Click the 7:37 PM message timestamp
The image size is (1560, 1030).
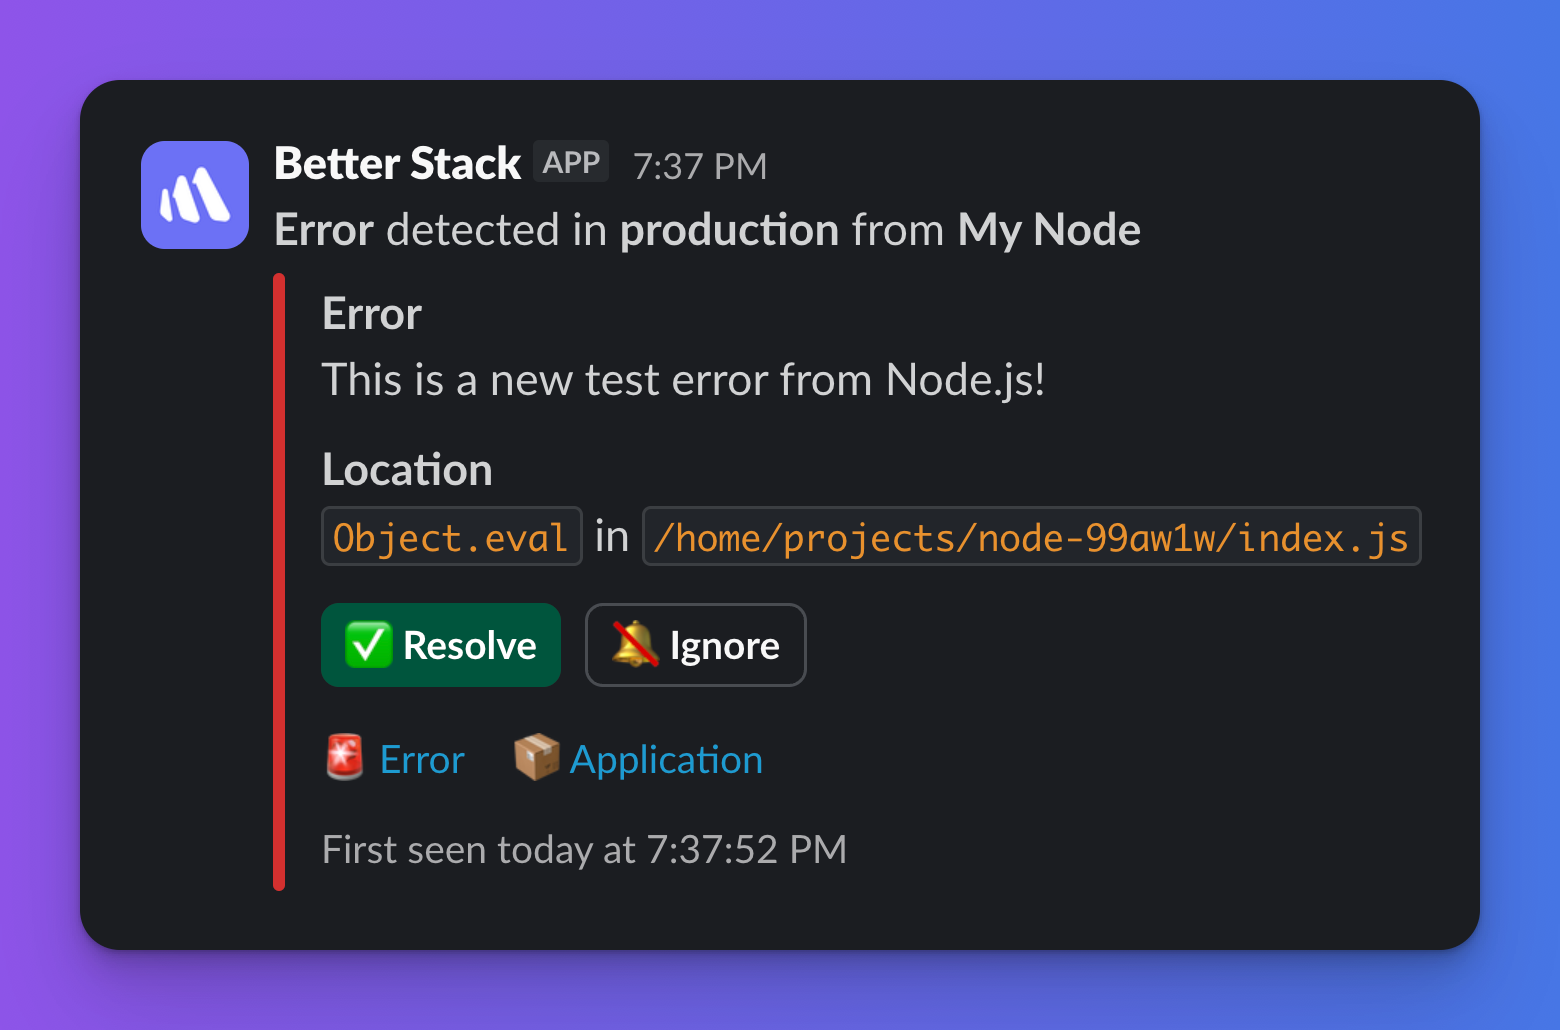coord(699,166)
